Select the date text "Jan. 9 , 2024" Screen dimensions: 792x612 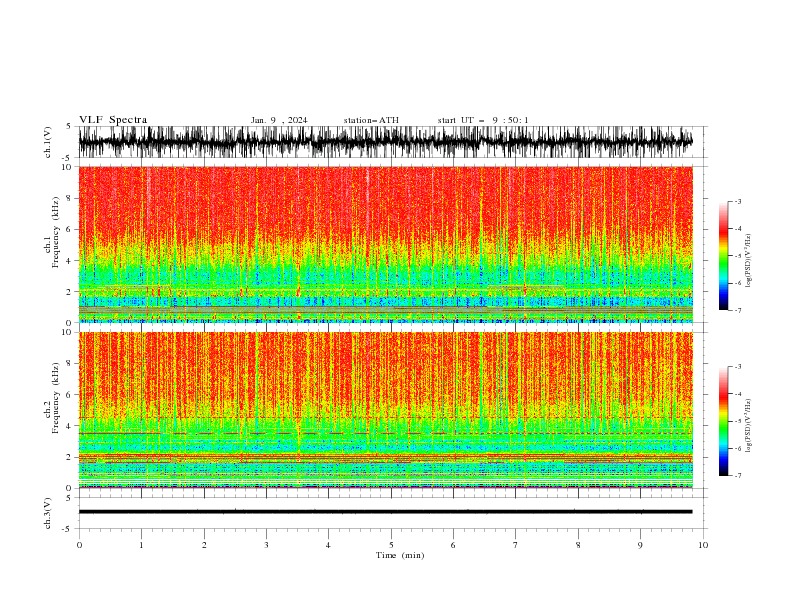tap(279, 120)
